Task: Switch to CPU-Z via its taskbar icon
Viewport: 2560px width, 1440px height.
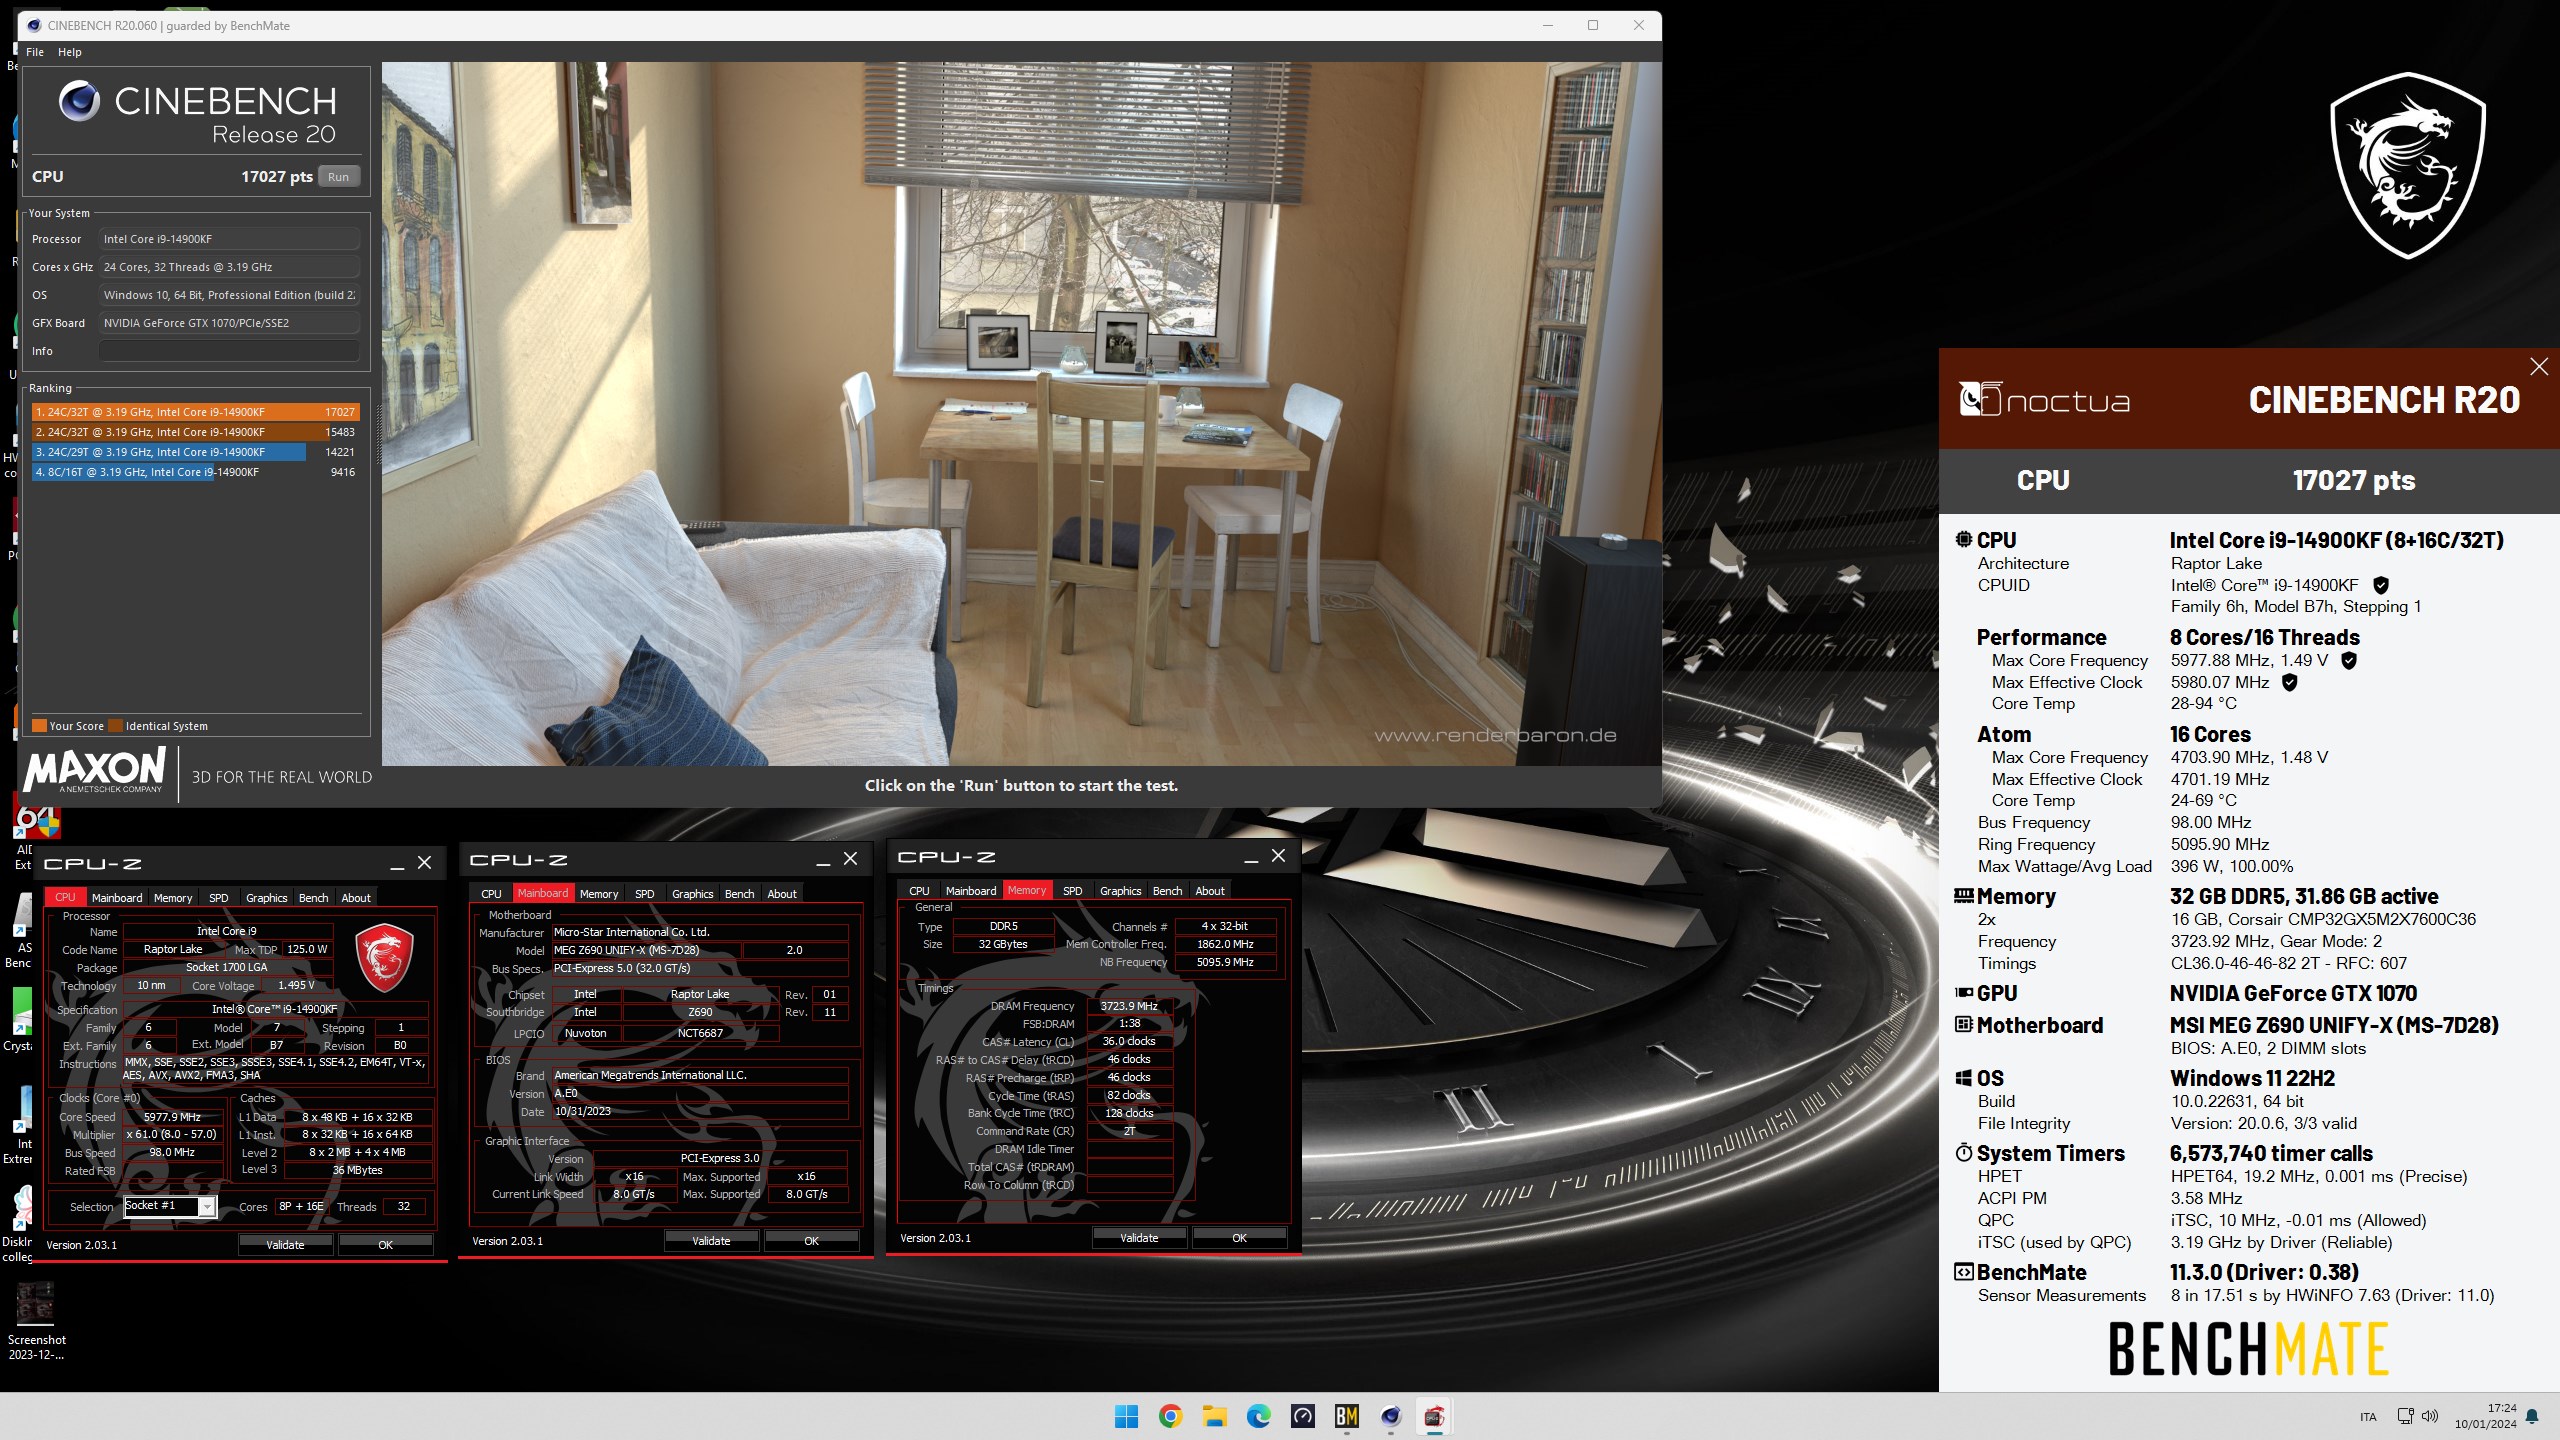Action: tap(1435, 1416)
